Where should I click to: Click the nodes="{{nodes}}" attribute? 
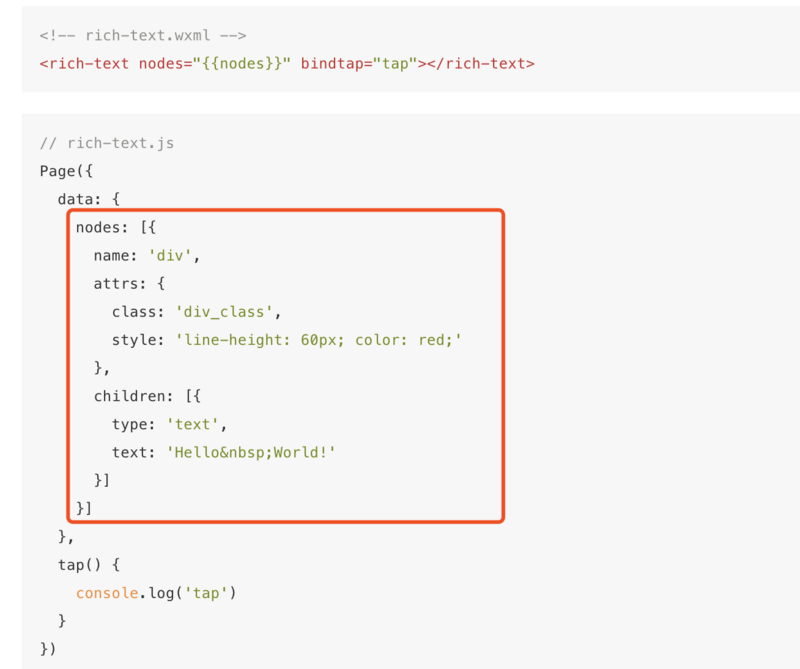click(207, 63)
